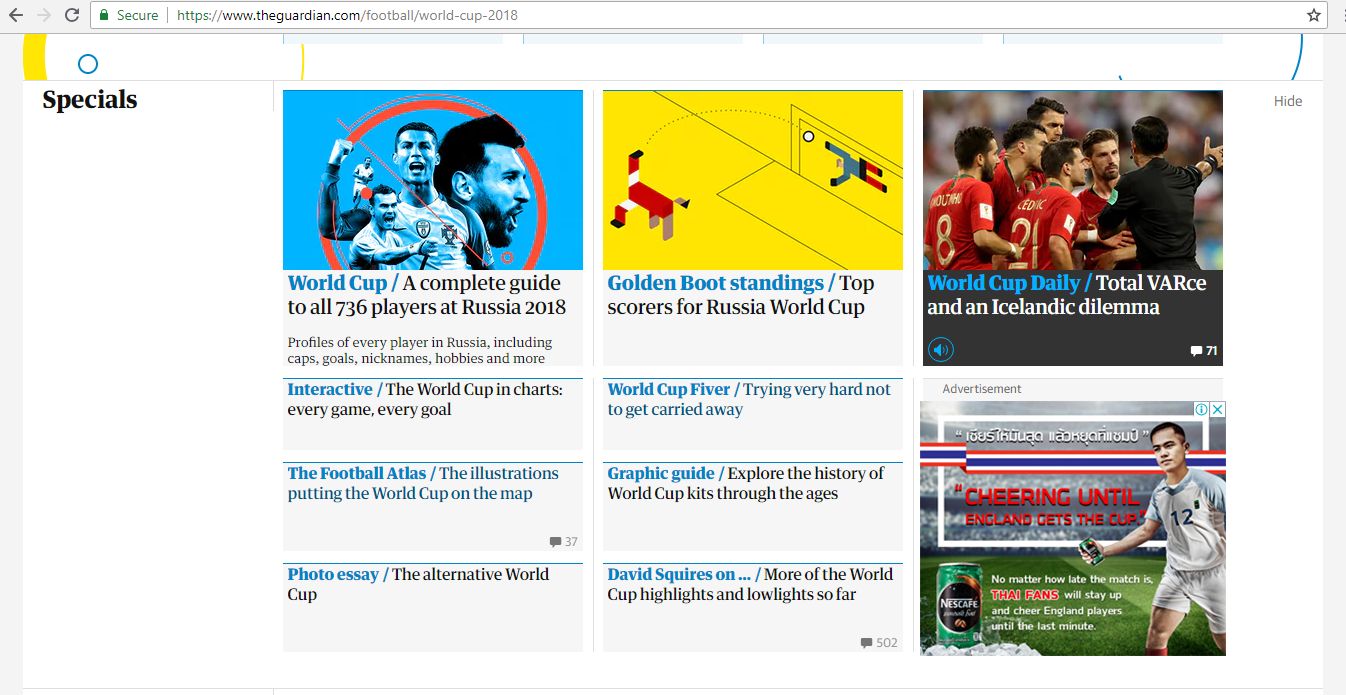Open the guide to all 736 players headline

coord(426,295)
